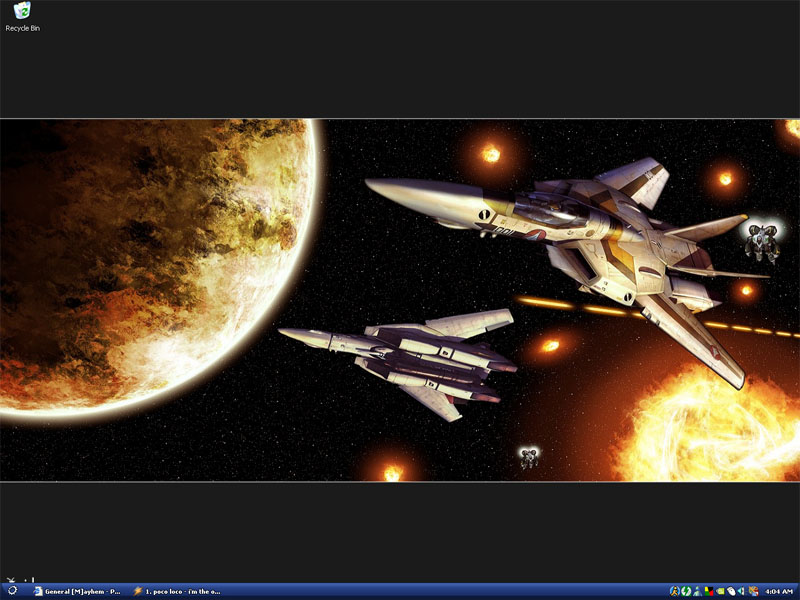Click the colorful security shield tray icon
This screenshot has height=600, width=800.
tap(754, 591)
